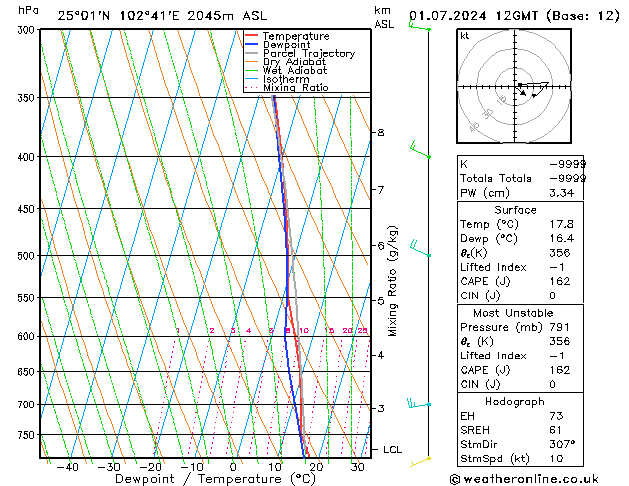Click the 5 km altitude label
Image resolution: width=629 pixels, height=486 pixels.
(x=381, y=301)
